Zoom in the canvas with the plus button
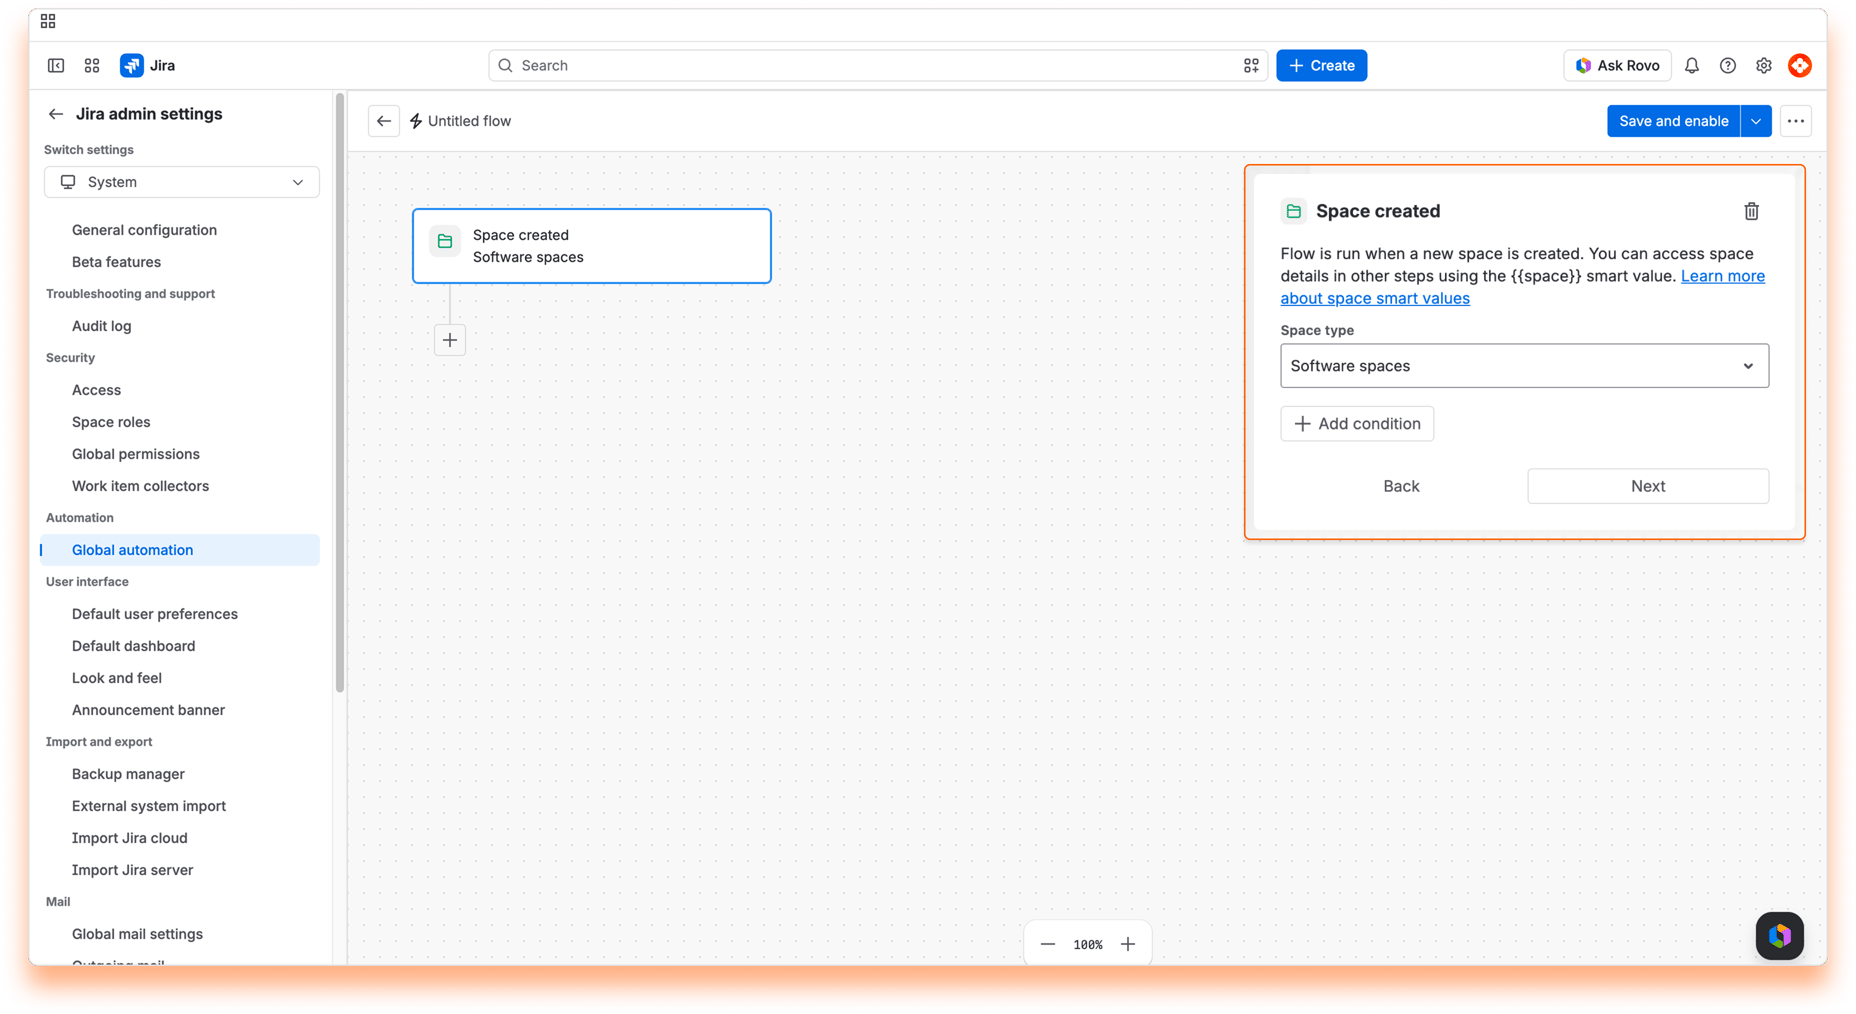 (x=1128, y=944)
